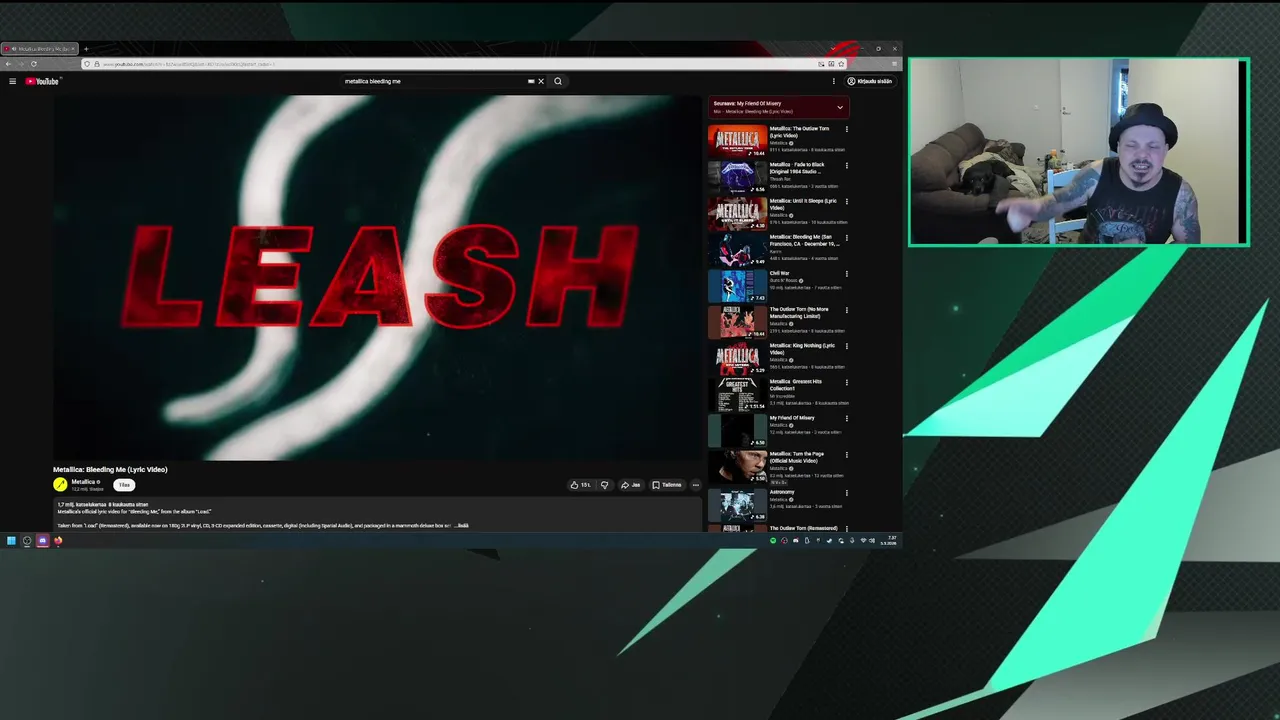The width and height of the screenshot is (1280, 720).
Task: Run search with the magnifier icon
Action: [558, 81]
